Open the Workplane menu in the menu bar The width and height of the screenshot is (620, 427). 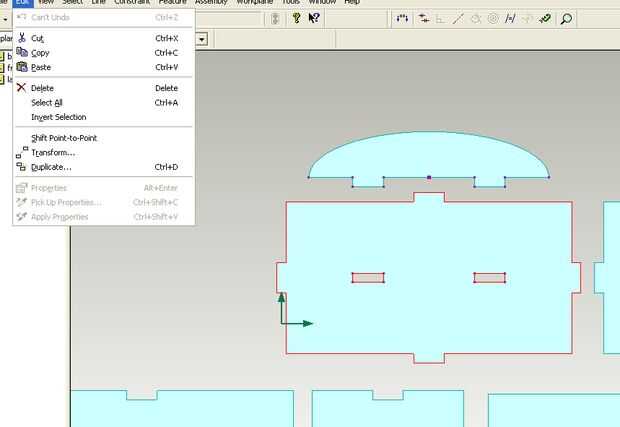tap(255, 2)
